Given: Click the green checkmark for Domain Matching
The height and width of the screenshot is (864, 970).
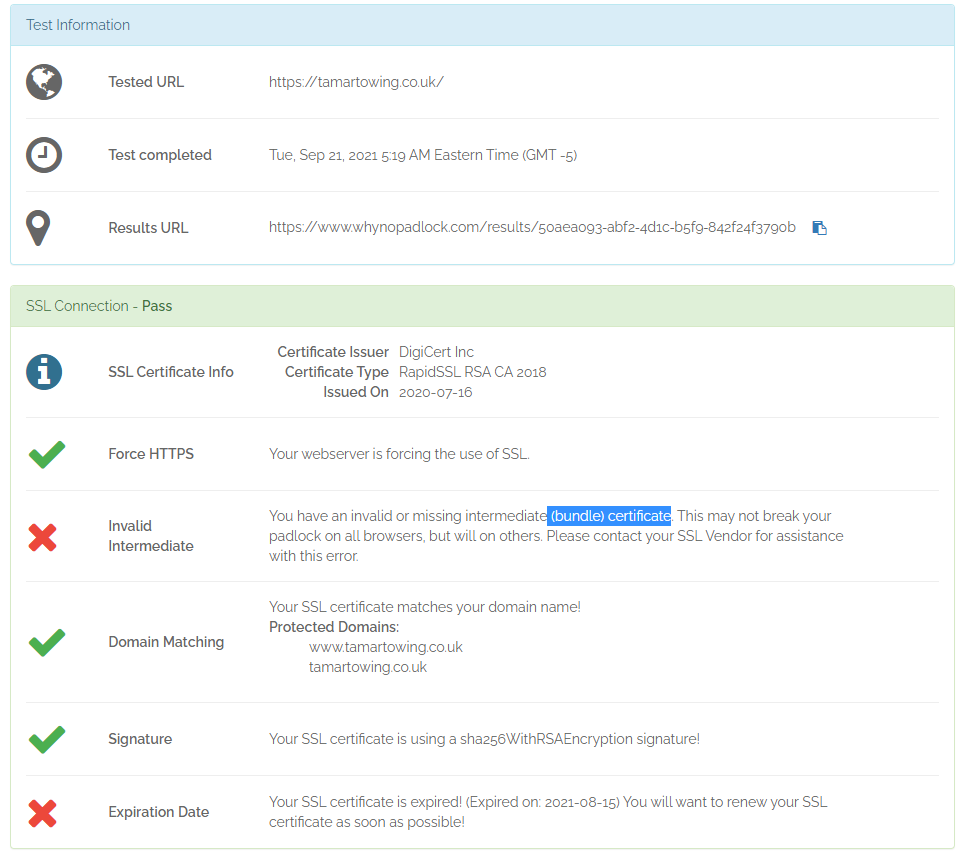Looking at the screenshot, I should pos(47,643).
